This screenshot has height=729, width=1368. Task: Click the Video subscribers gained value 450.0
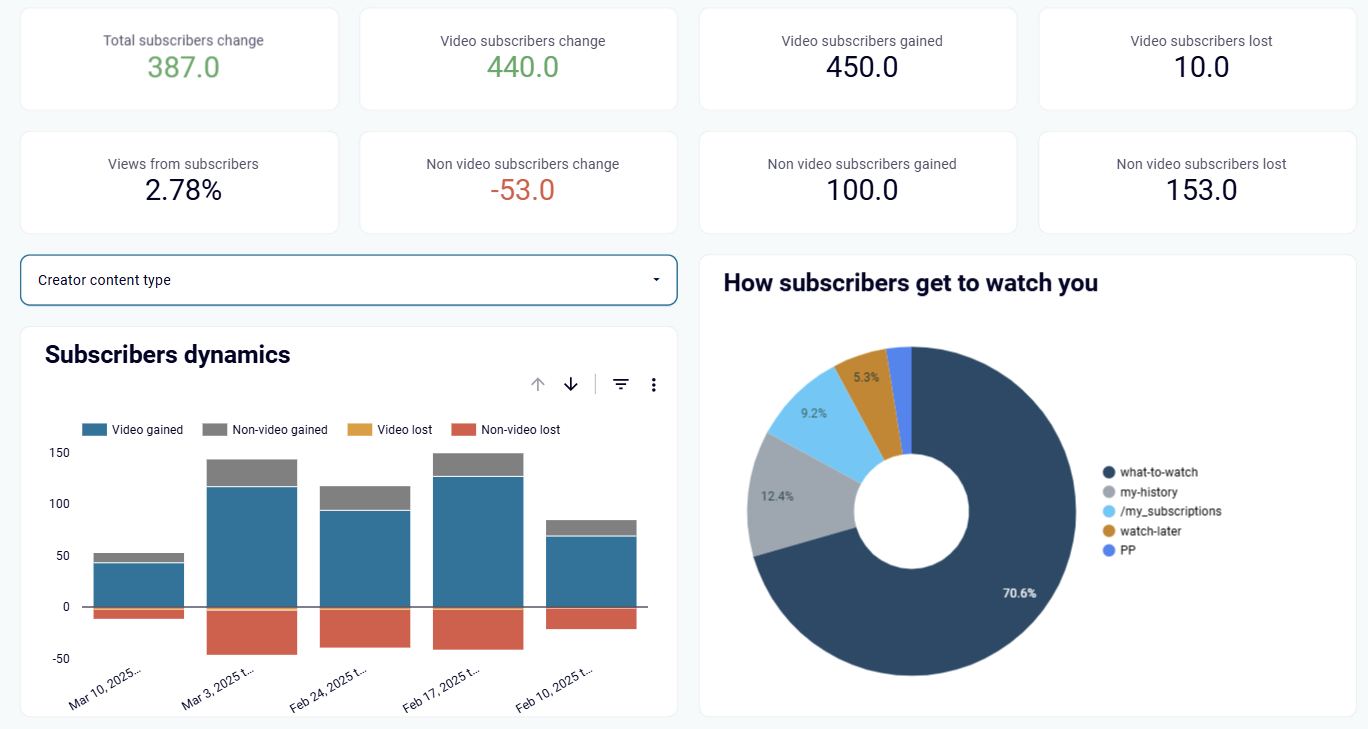tap(862, 68)
